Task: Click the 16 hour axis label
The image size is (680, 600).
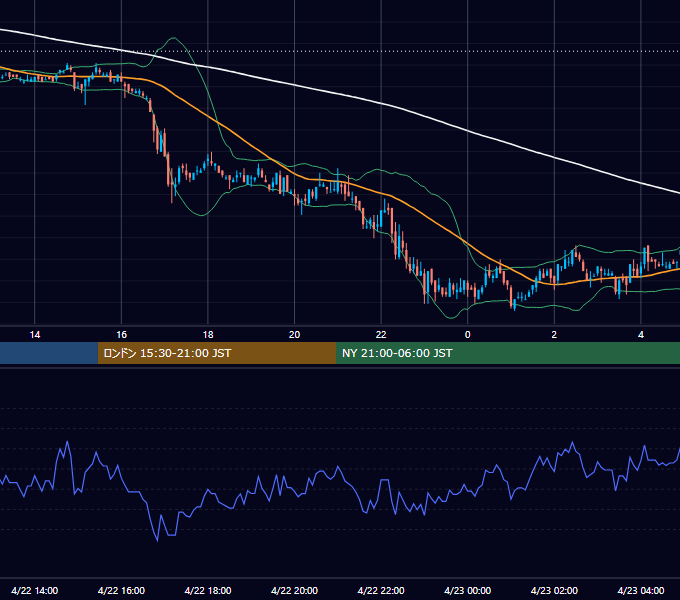Action: 121,335
